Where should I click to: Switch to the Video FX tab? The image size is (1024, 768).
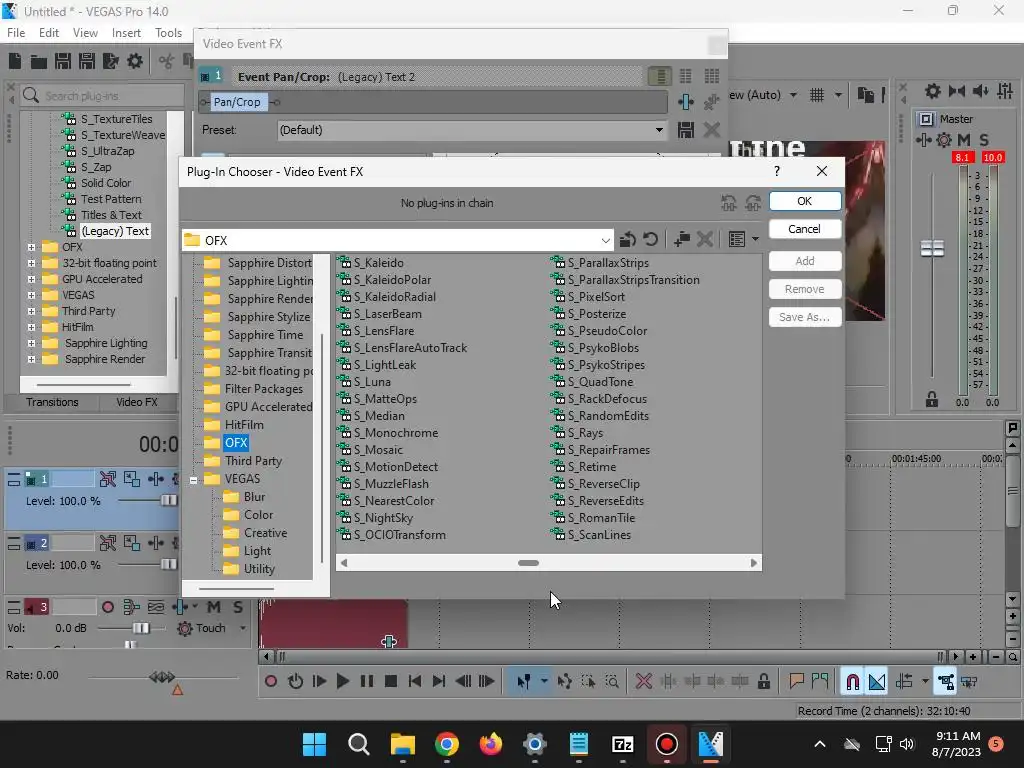coord(137,402)
